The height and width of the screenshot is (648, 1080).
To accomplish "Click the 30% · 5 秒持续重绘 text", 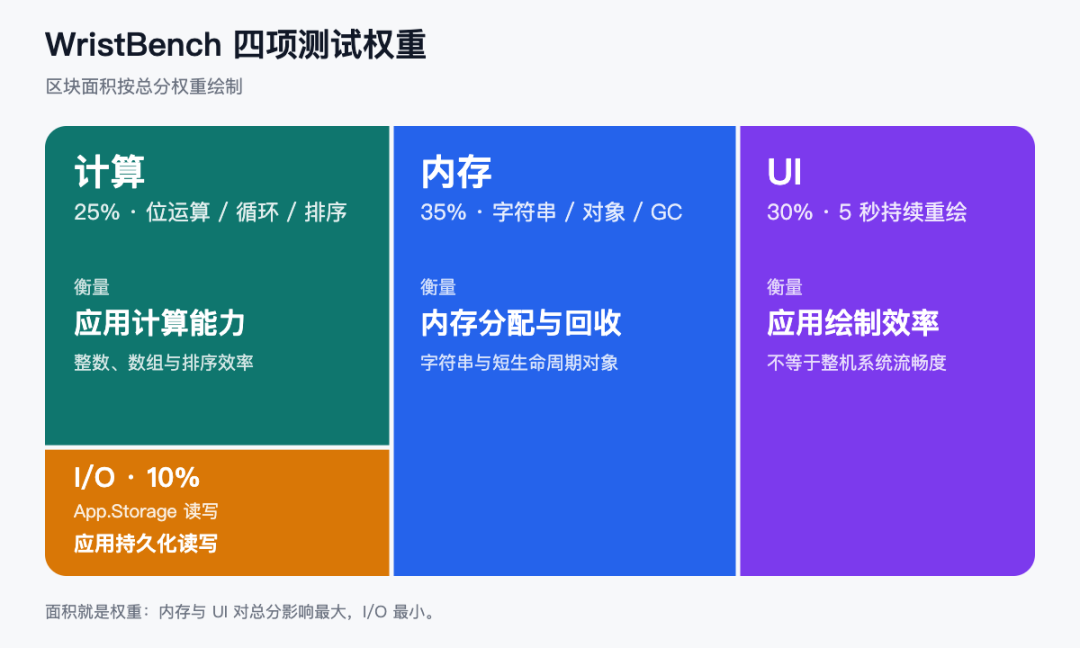I will pos(866,212).
